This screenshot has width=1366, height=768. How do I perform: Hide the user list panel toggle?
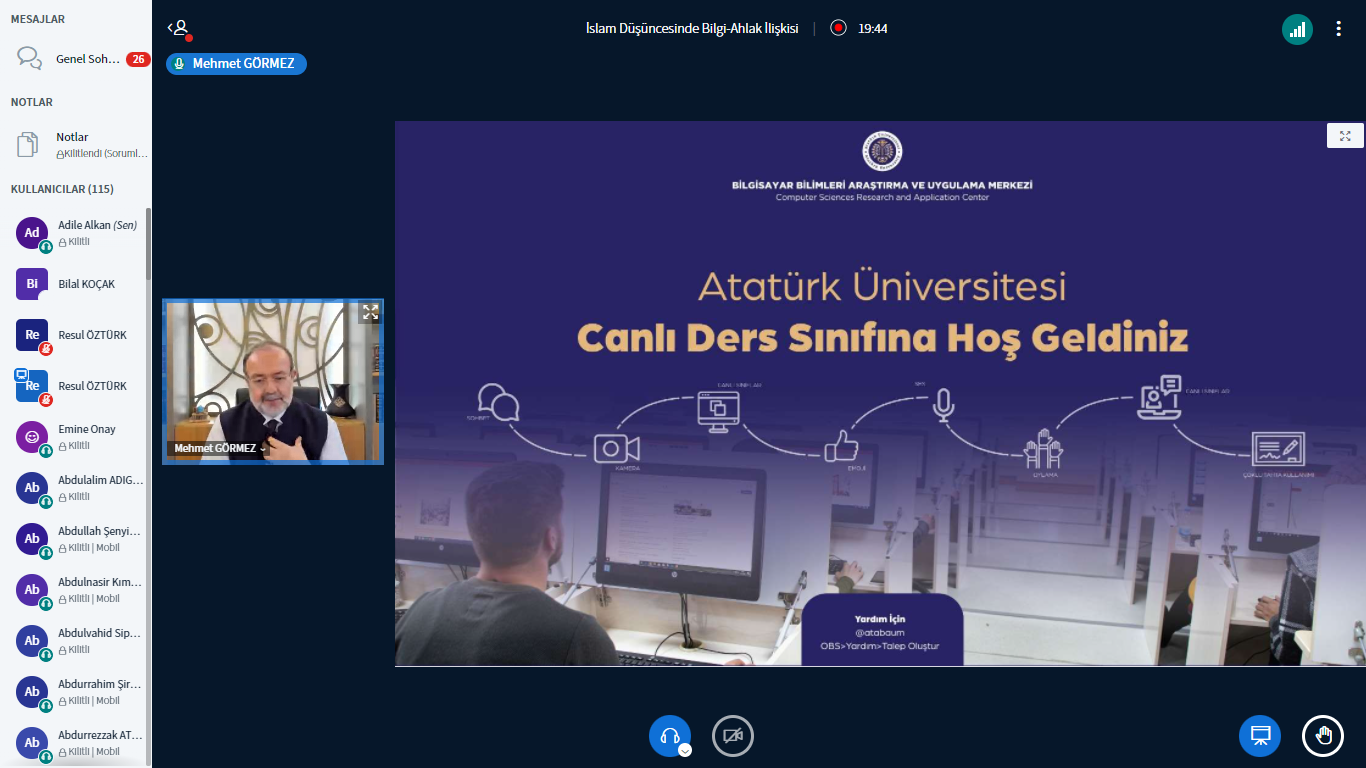tap(178, 29)
